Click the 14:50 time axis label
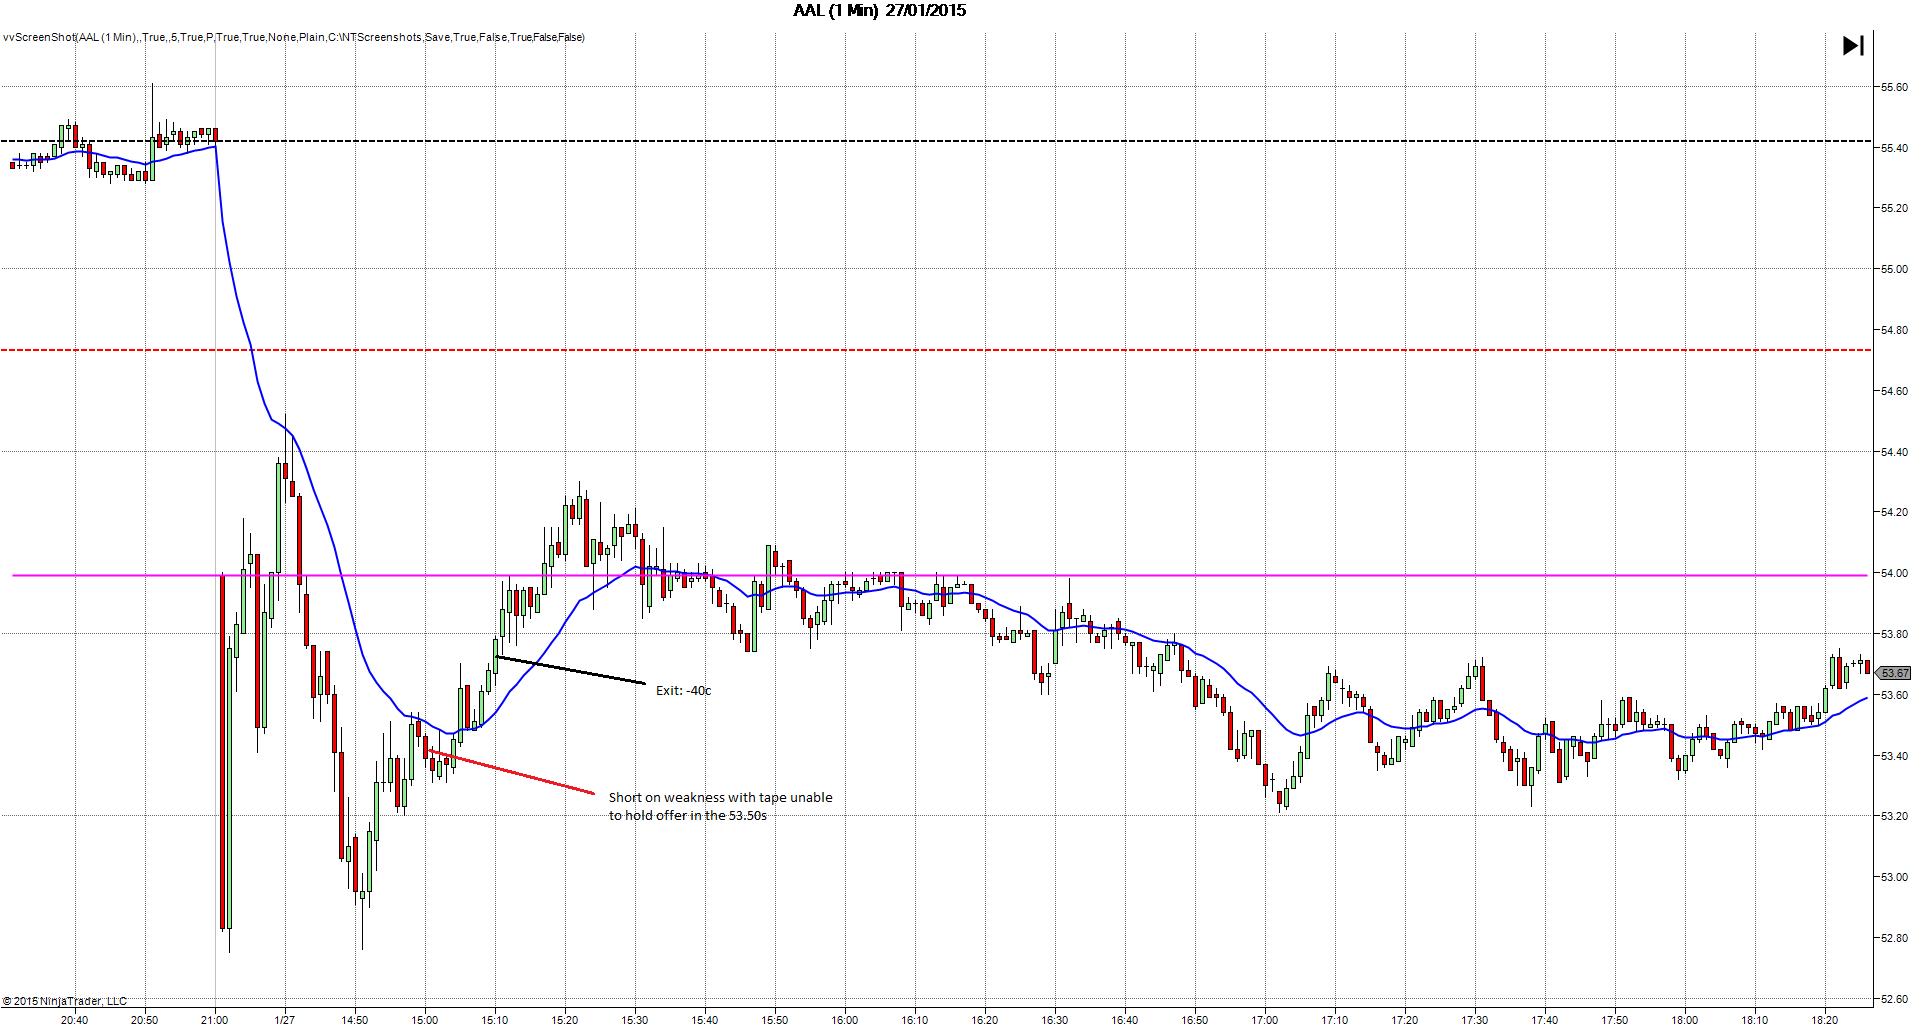Image resolution: width=1920 pixels, height=1034 pixels. click(354, 1020)
